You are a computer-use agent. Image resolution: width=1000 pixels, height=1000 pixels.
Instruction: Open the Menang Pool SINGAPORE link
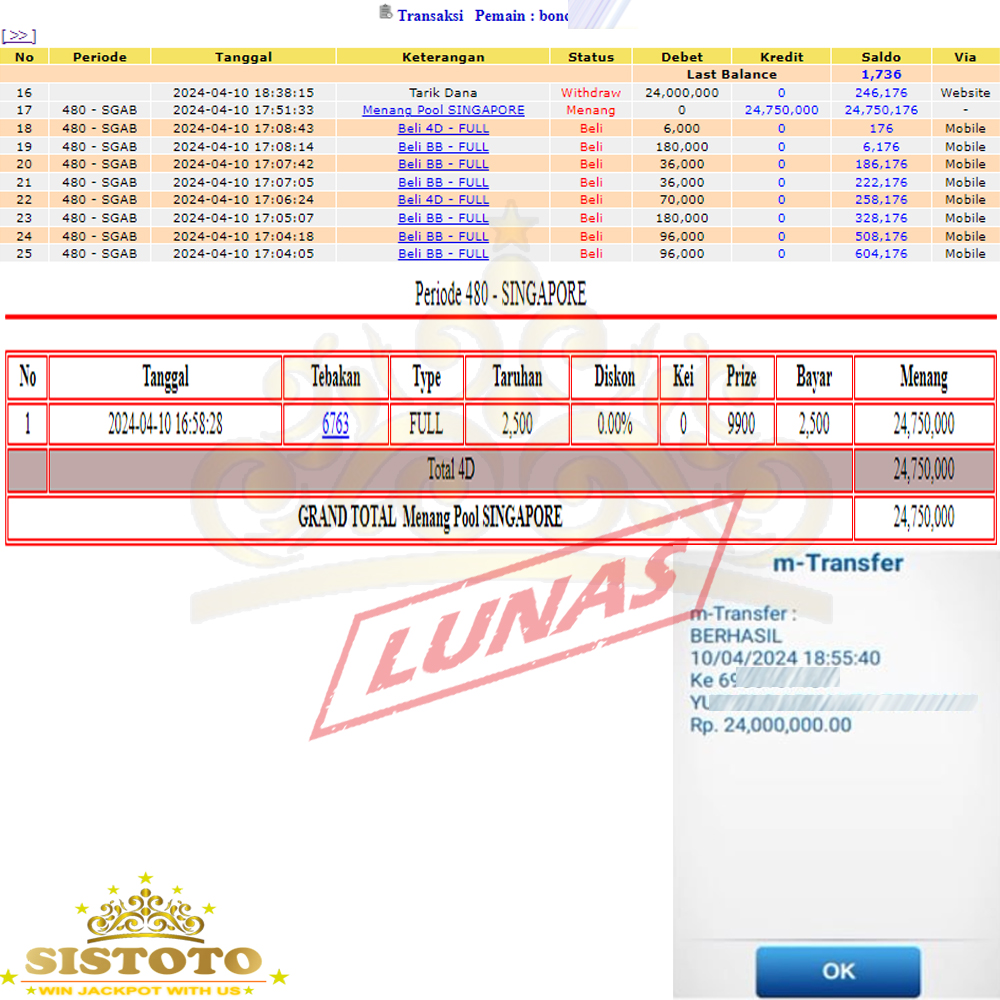443,110
